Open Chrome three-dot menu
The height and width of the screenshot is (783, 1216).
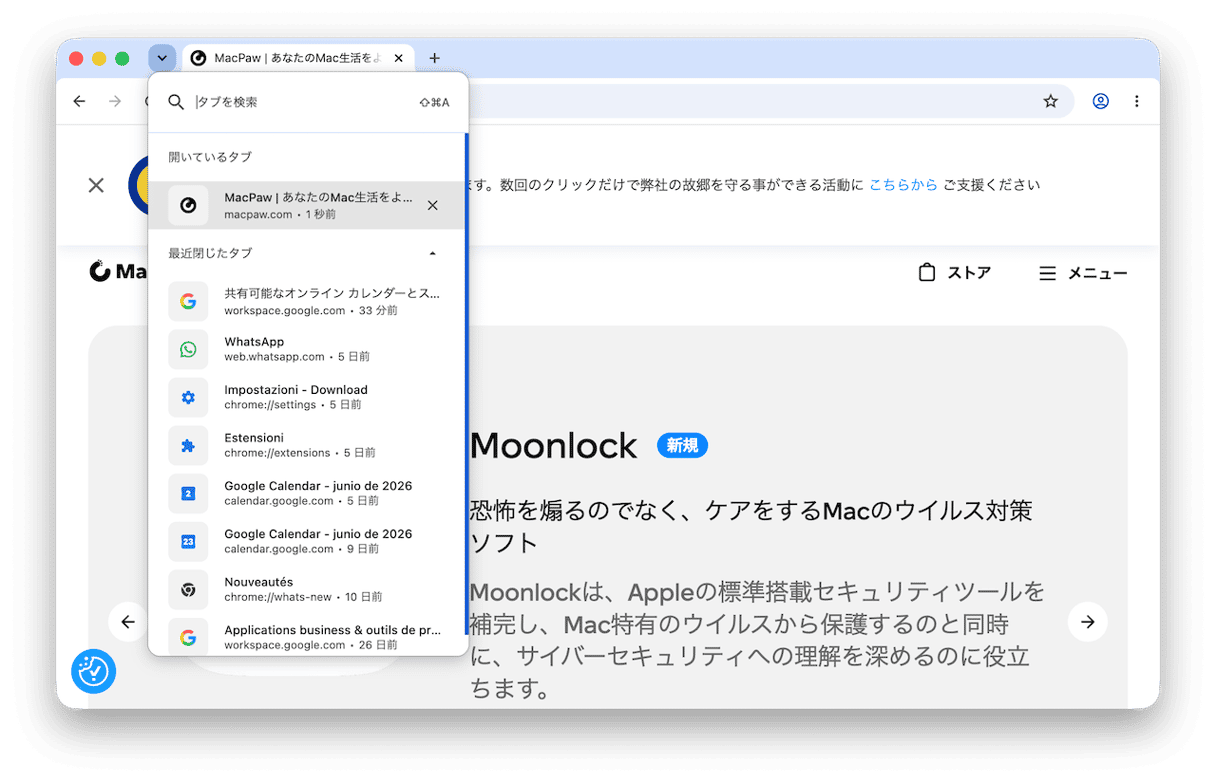1137,101
